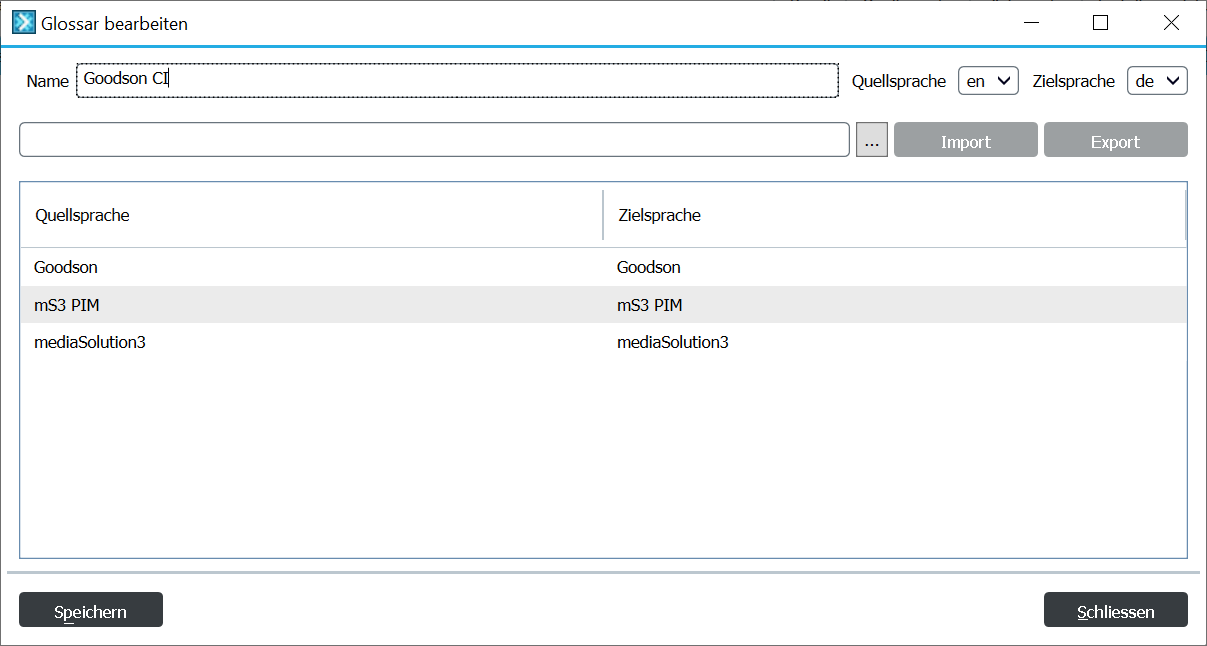Maximize the Glossar bearbeiten window

coord(1100,23)
